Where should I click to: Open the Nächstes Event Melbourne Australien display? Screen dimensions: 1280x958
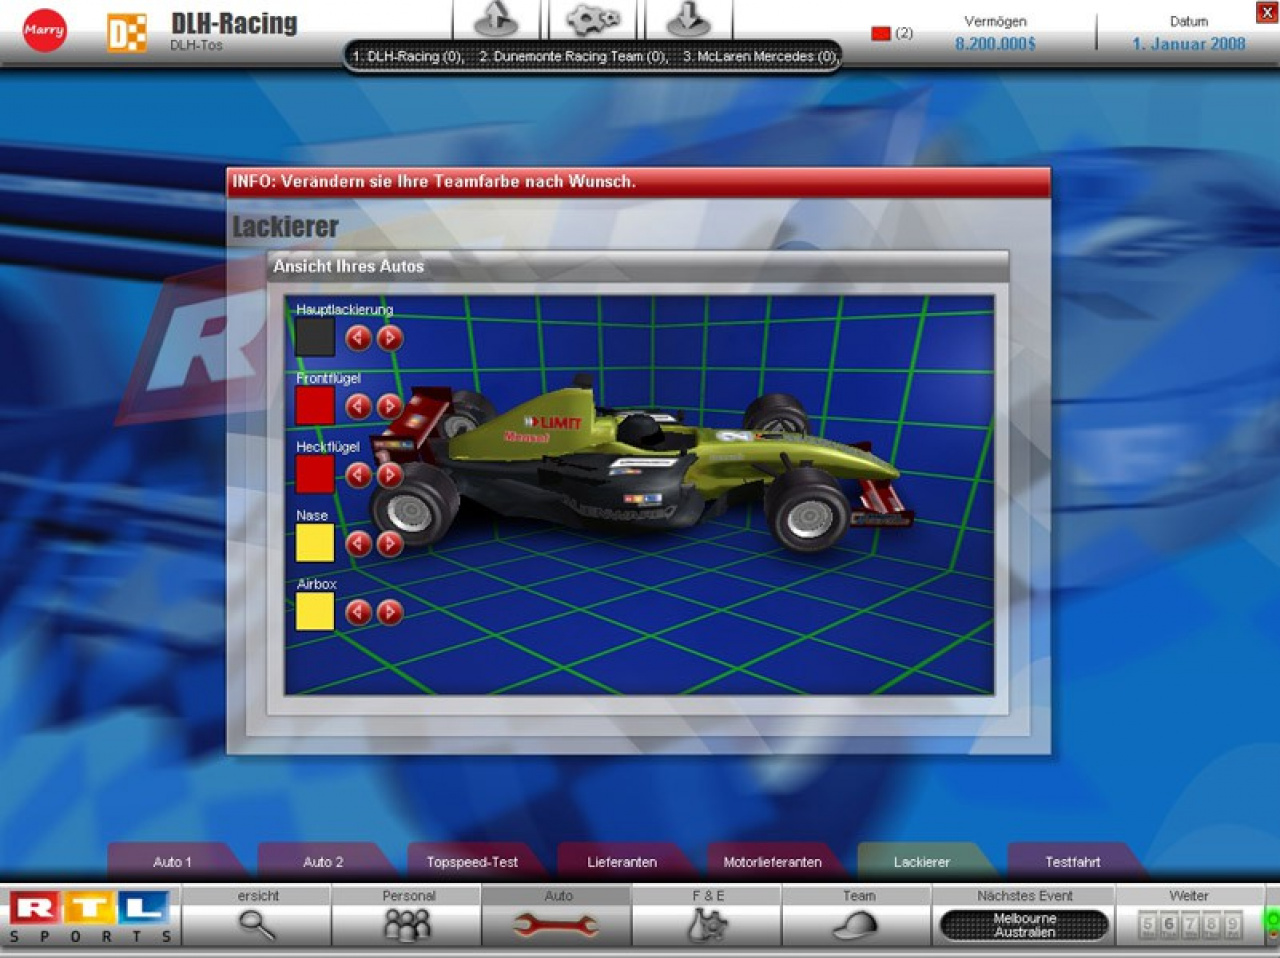click(1024, 925)
